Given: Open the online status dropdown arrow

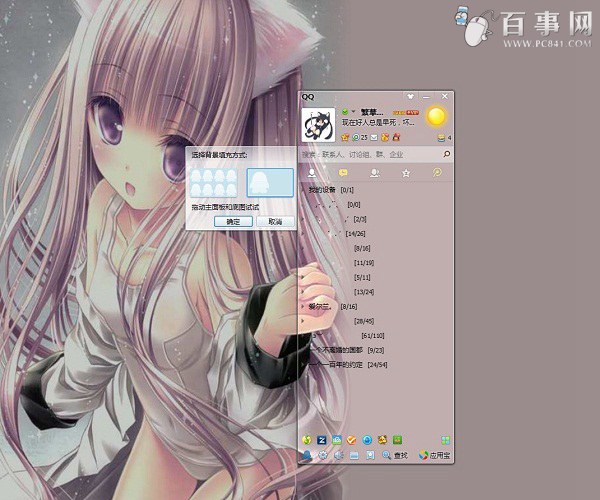Looking at the screenshot, I should [353, 111].
